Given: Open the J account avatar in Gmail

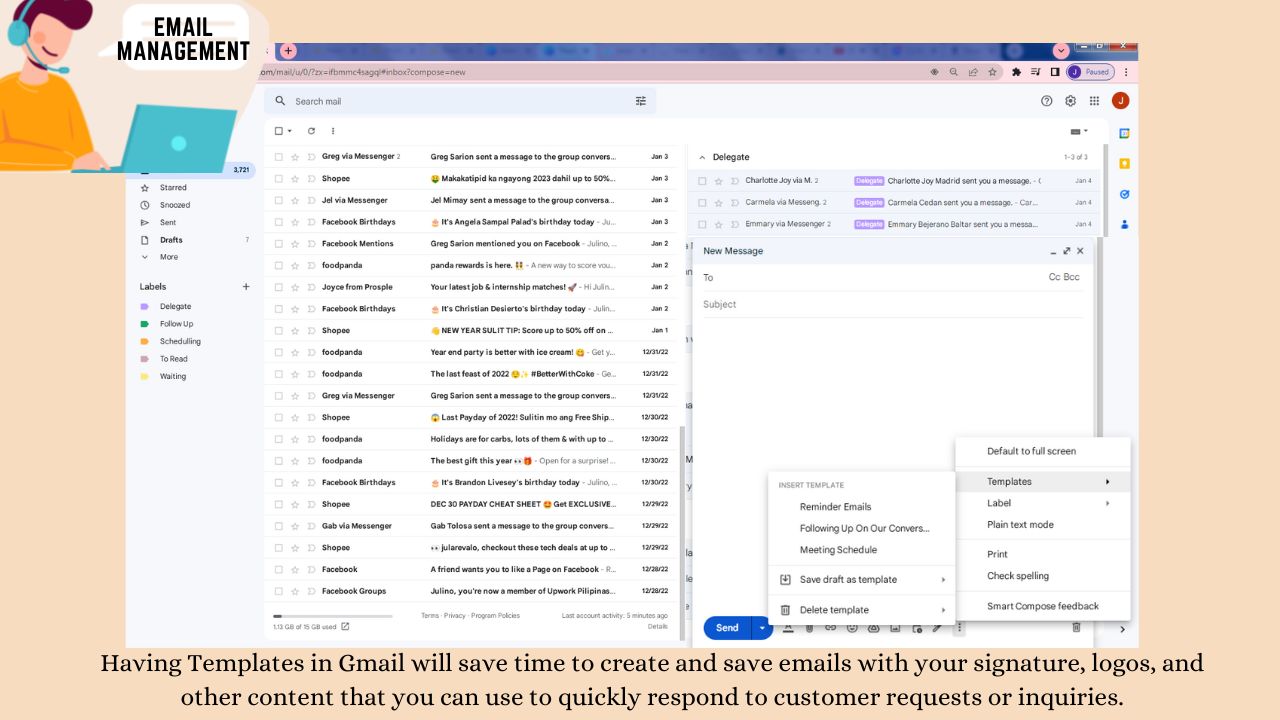Looking at the screenshot, I should 1120,101.
